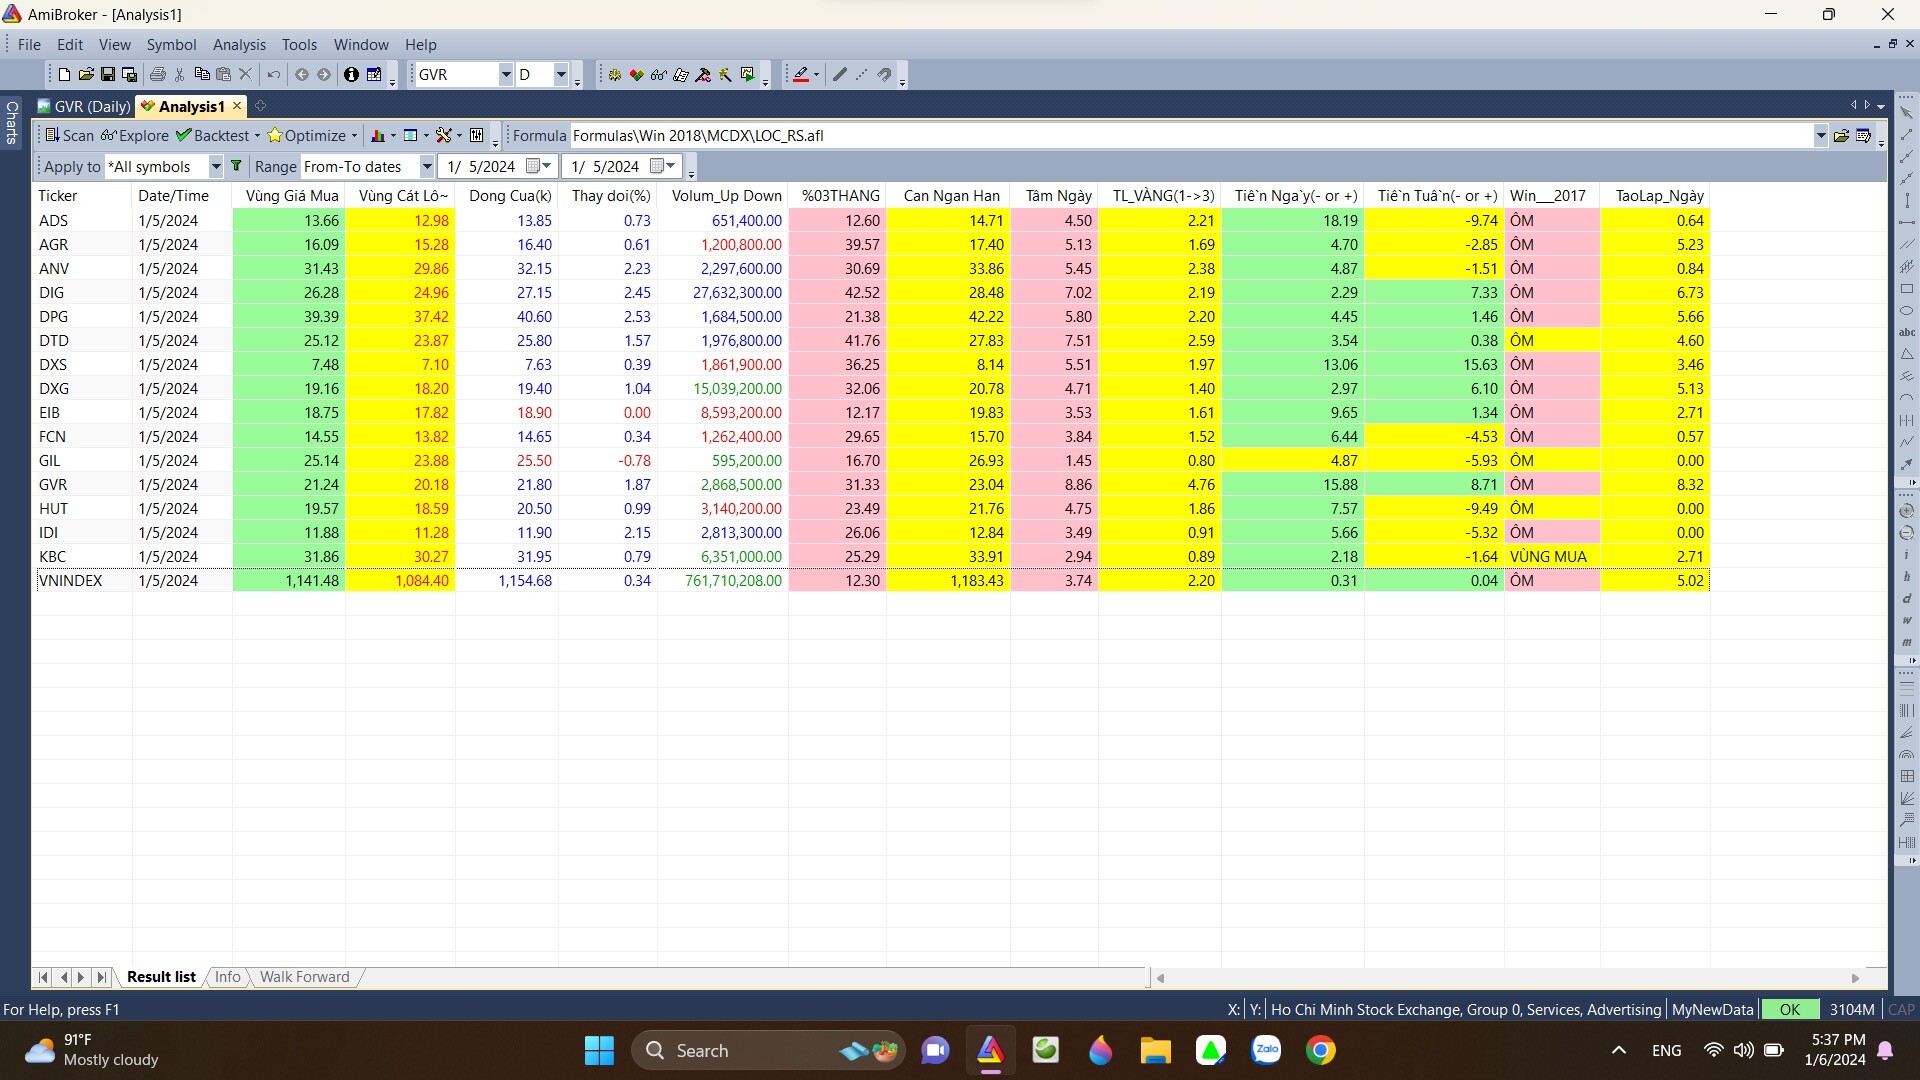The width and height of the screenshot is (1920, 1080).
Task: Open the To date calendar picker
Action: point(663,166)
